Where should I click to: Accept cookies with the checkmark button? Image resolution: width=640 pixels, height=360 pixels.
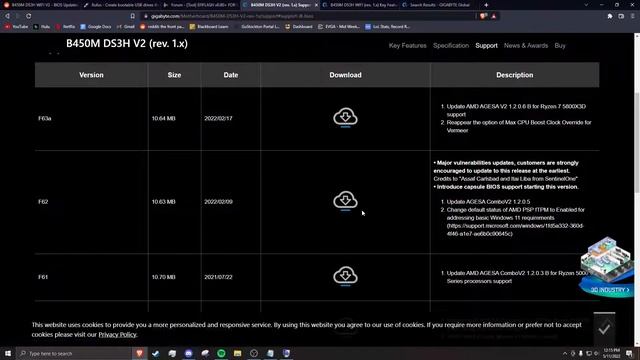604,329
